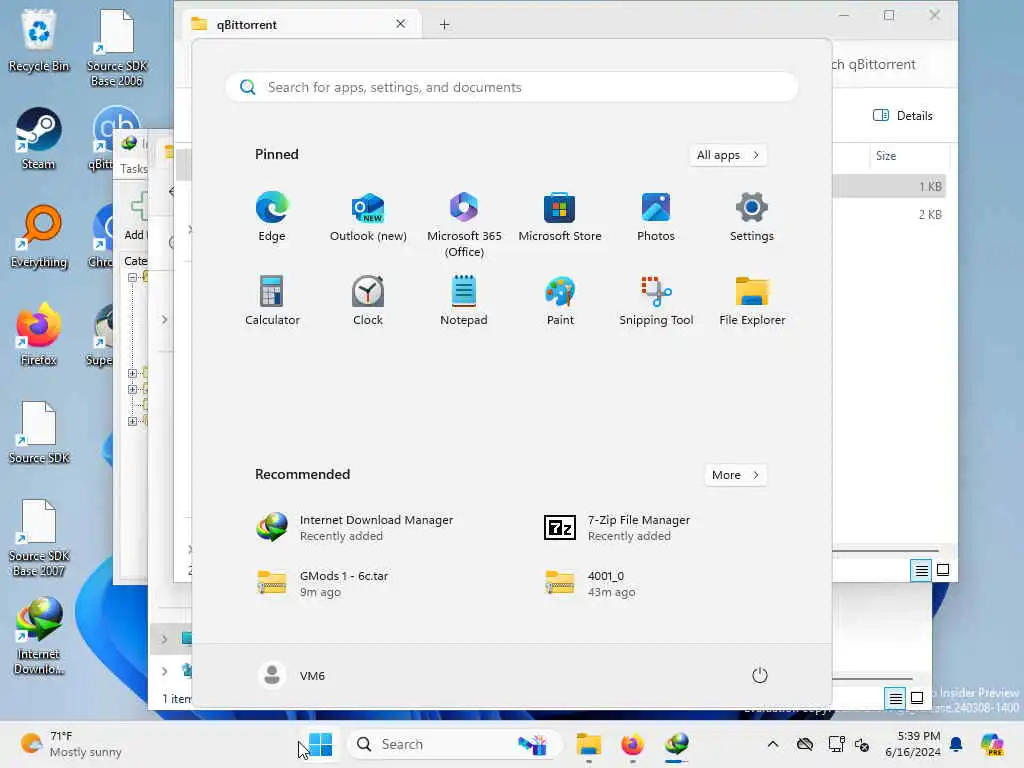Open Settings from pinned apps

coord(752,217)
